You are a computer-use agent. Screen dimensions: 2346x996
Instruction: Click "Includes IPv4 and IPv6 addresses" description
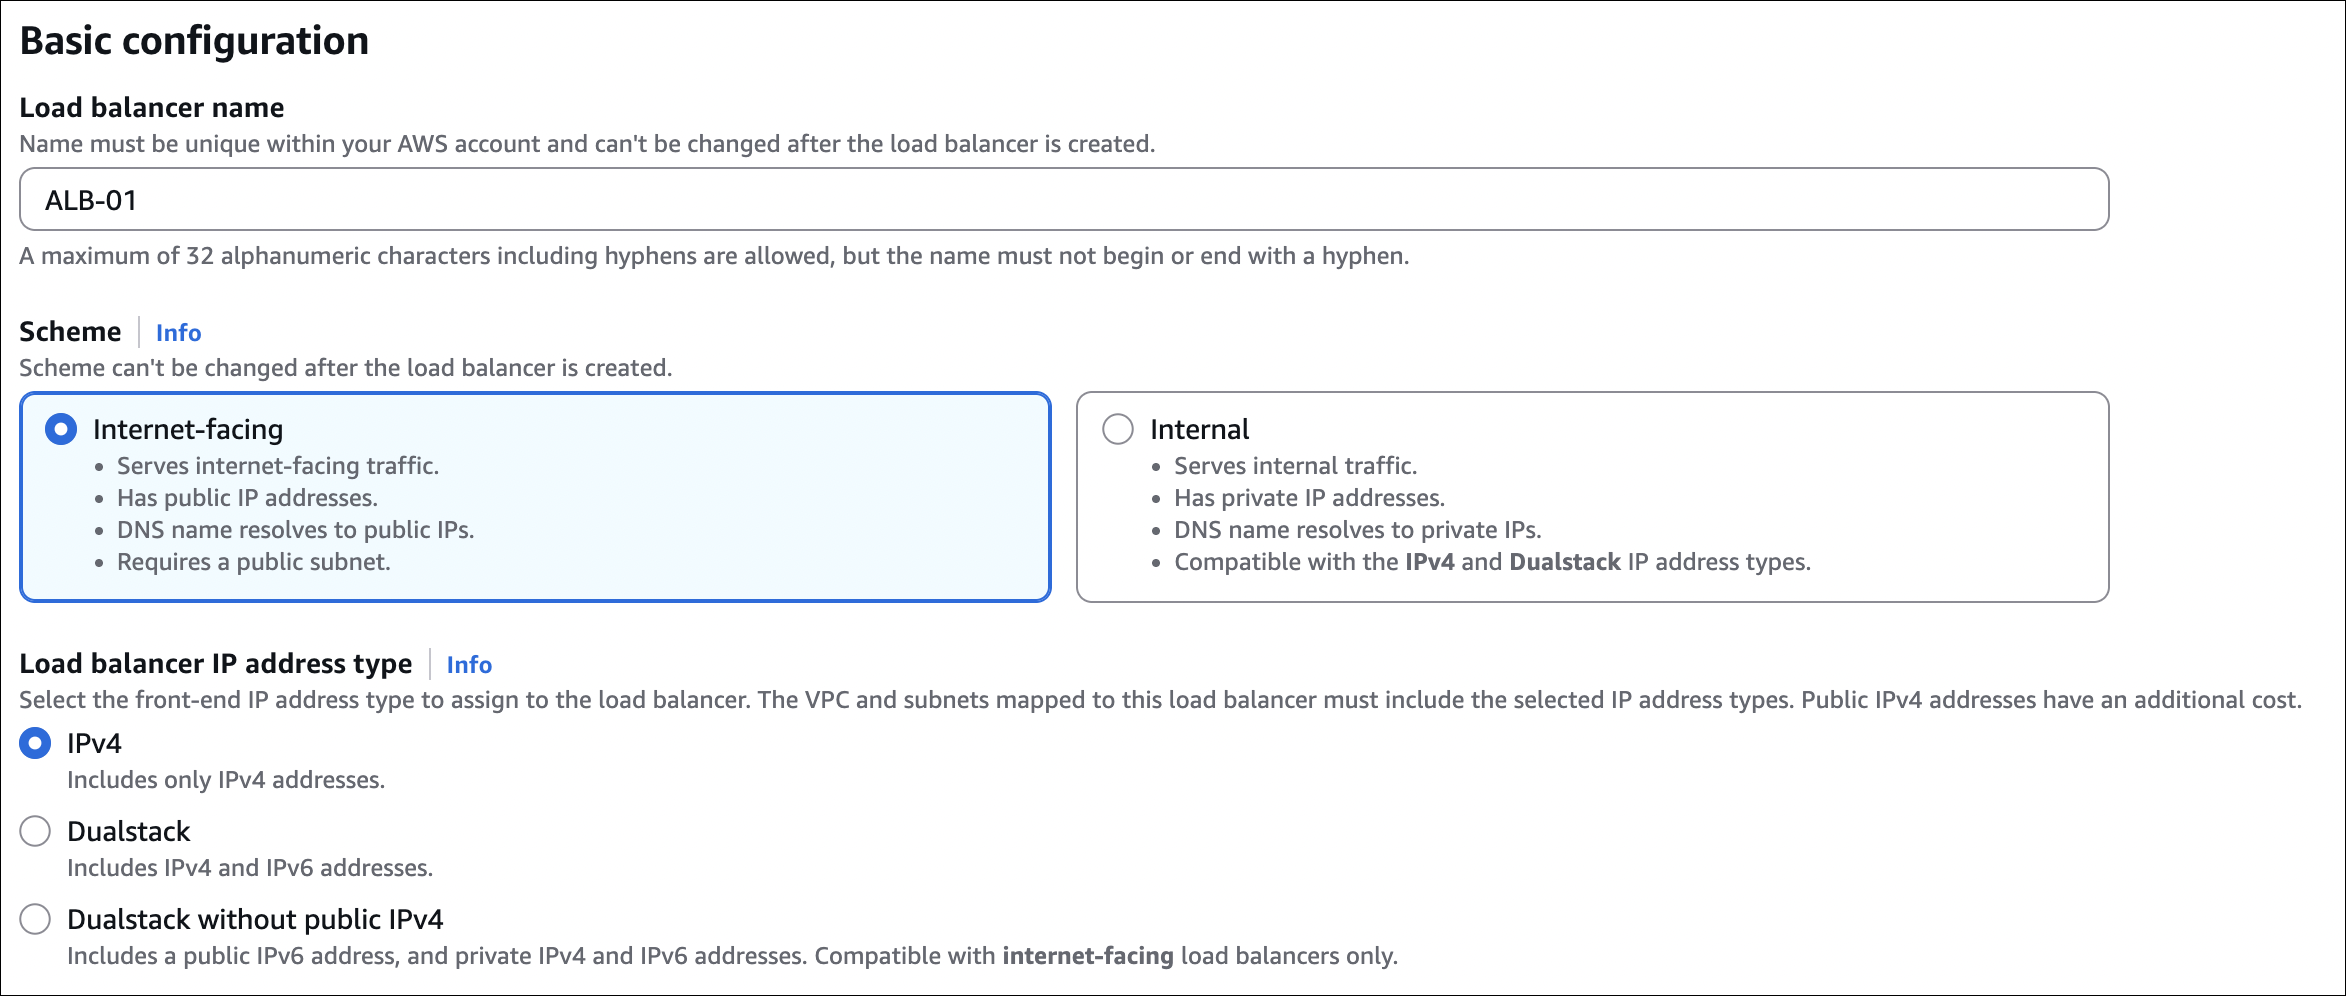[x=250, y=868]
